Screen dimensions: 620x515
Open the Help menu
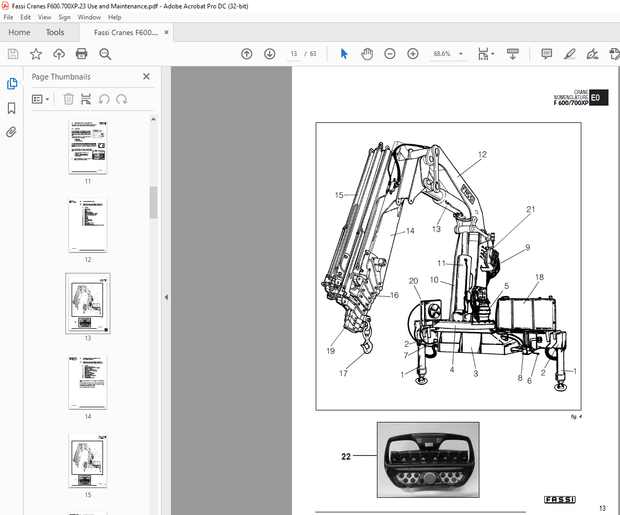point(115,17)
